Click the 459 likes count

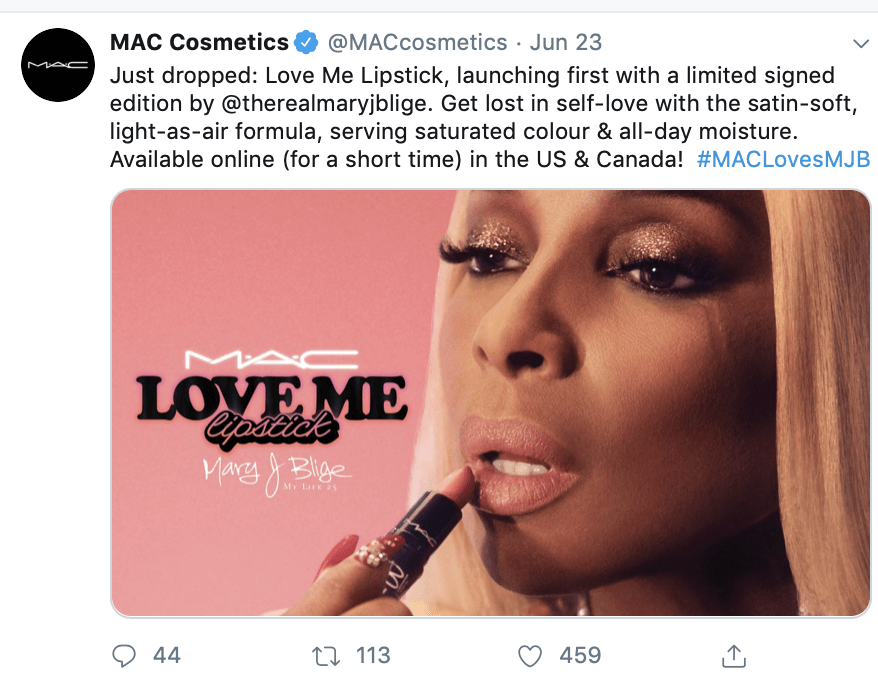580,655
